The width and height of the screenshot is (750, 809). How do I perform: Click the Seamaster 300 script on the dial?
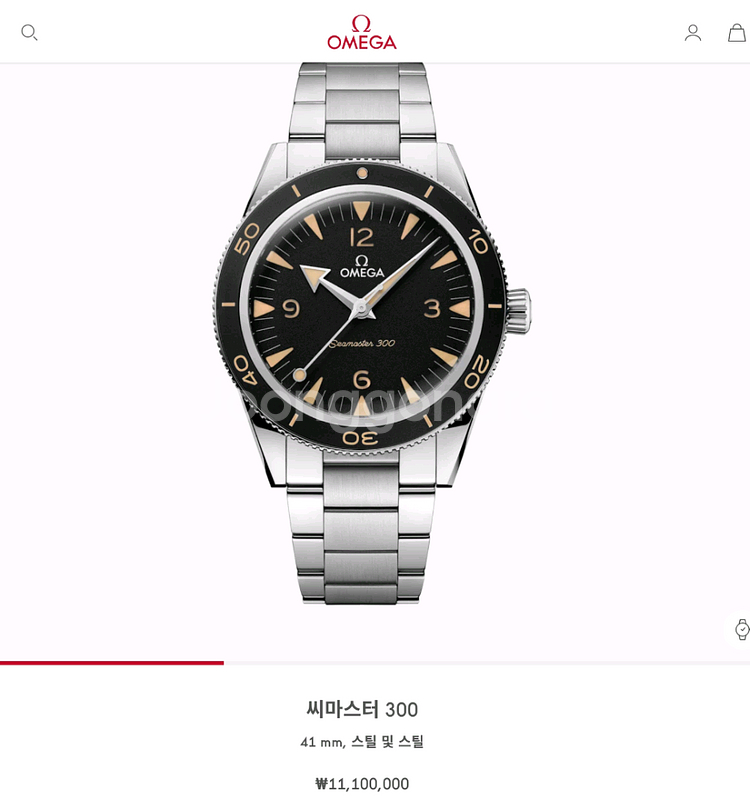[x=362, y=343]
